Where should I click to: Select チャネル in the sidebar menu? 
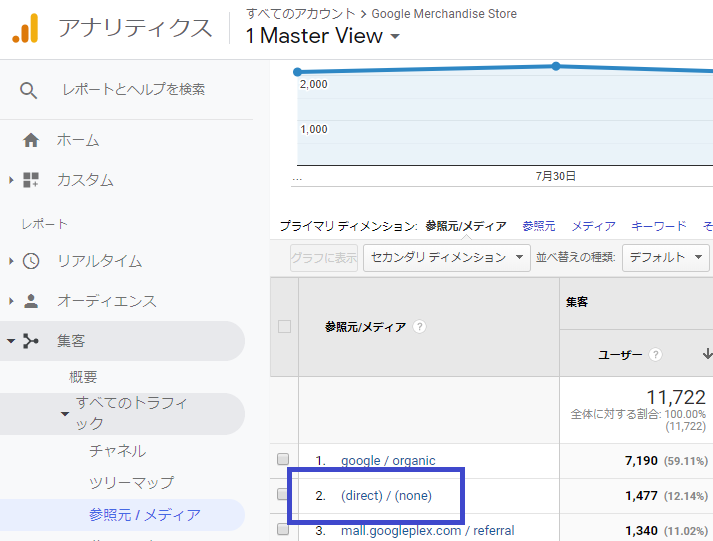117,451
